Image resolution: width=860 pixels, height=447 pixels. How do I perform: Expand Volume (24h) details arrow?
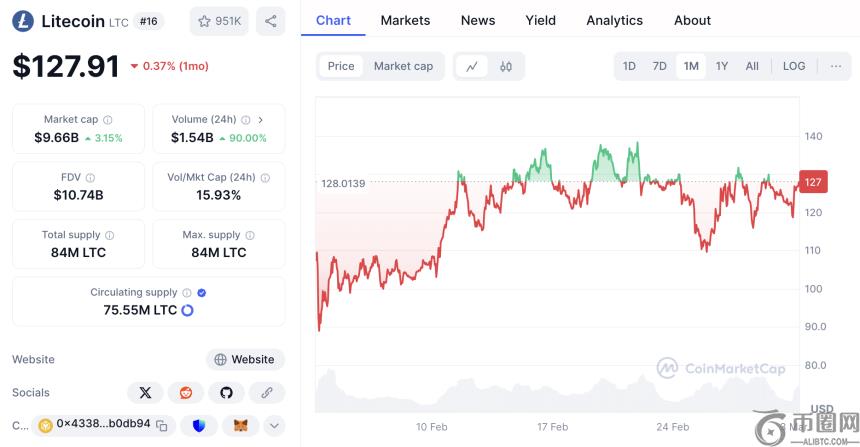pyautogui.click(x=261, y=120)
